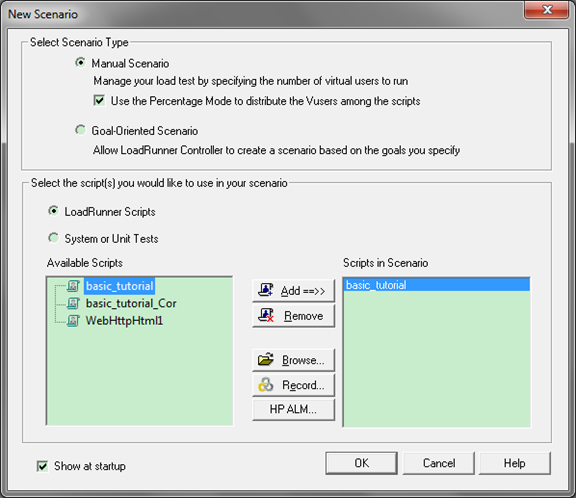Click the Browse open-folder icon
Screen dimensions: 576x498
click(266, 360)
